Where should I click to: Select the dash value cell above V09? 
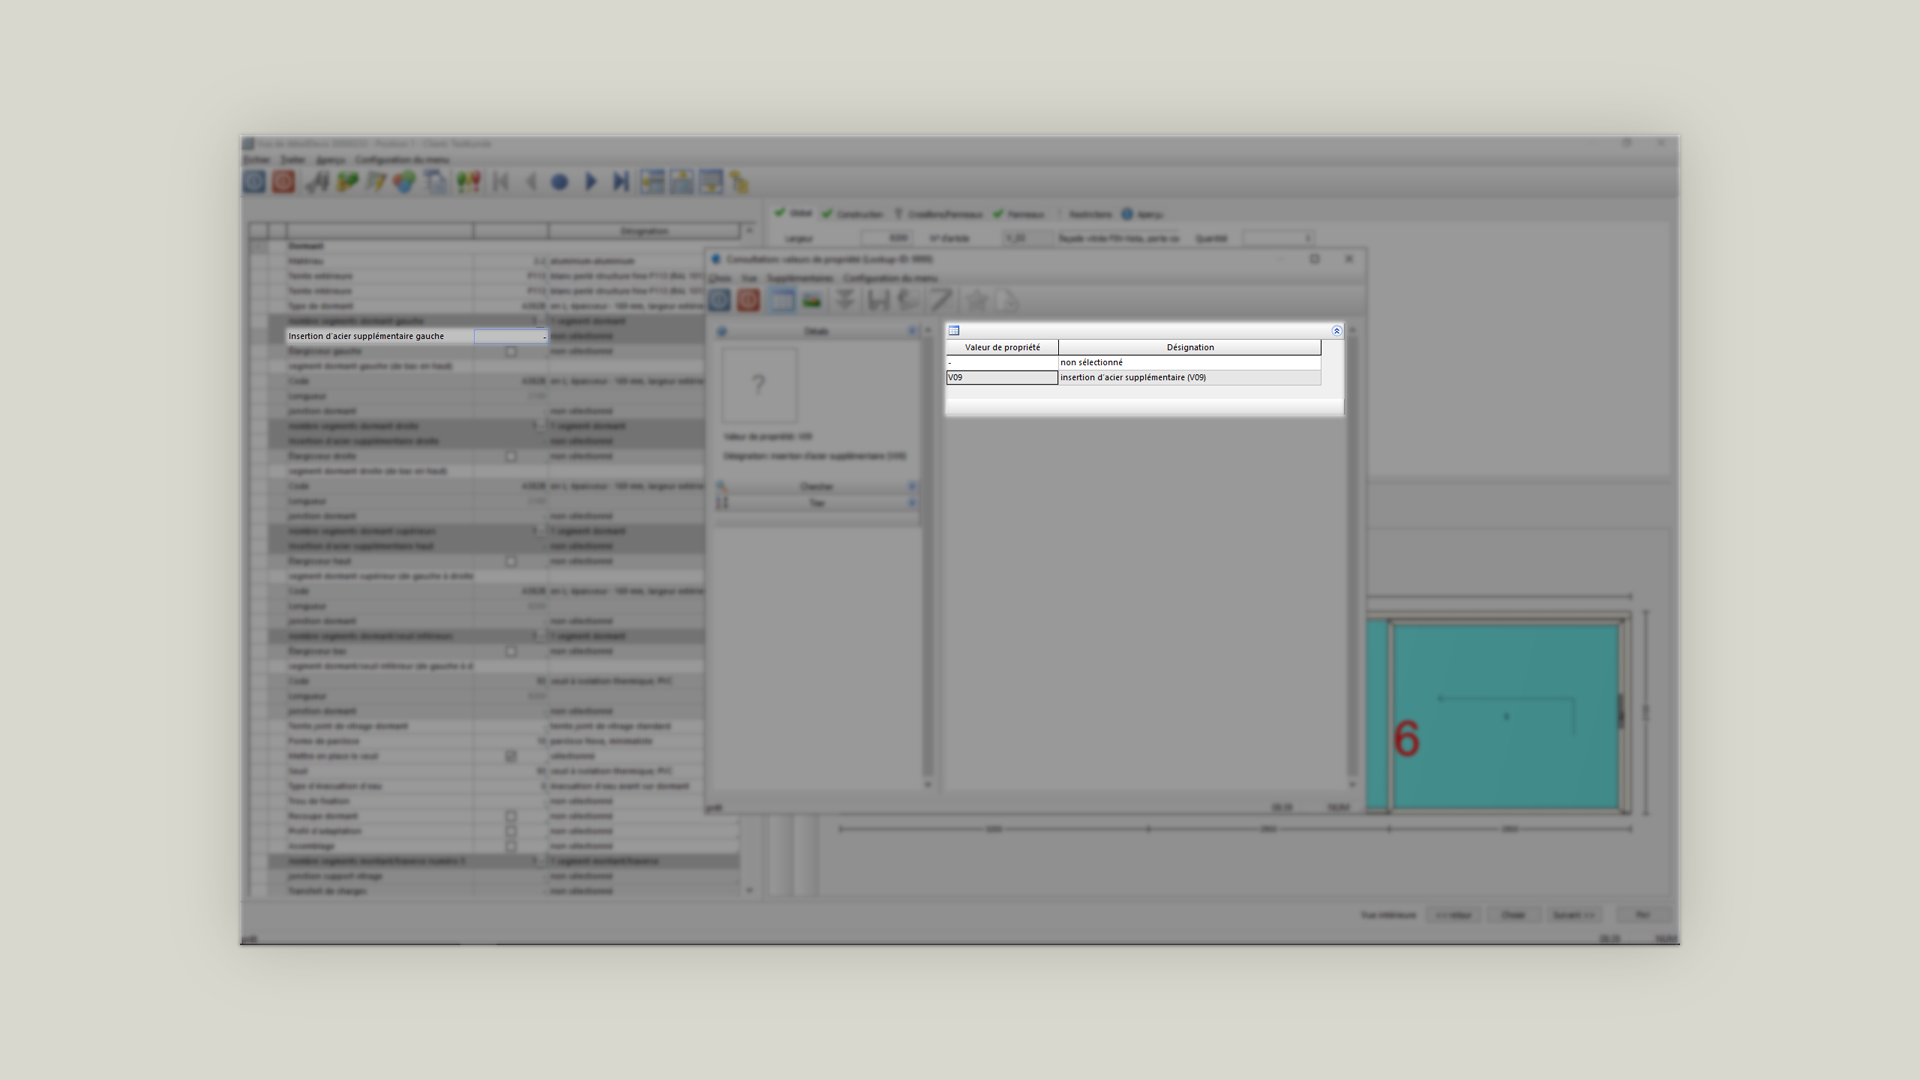(1002, 363)
